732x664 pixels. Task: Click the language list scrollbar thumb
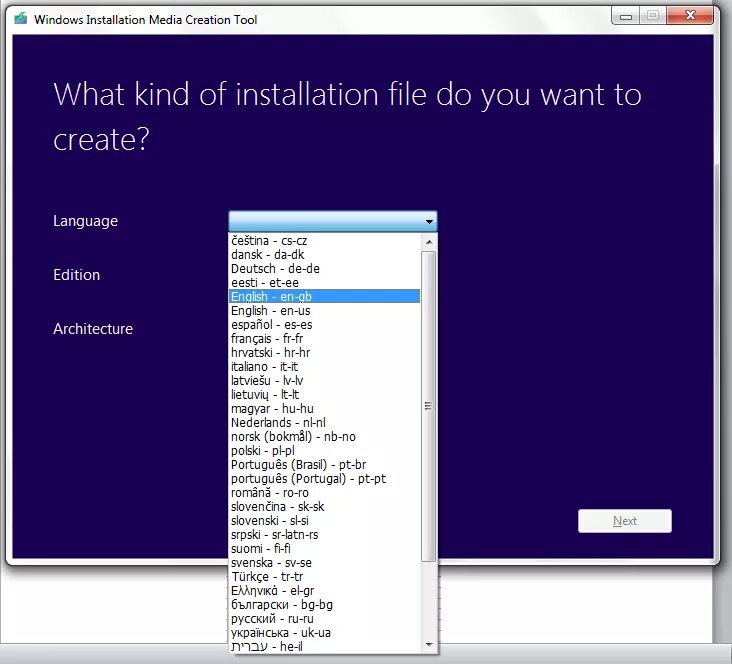(x=429, y=406)
